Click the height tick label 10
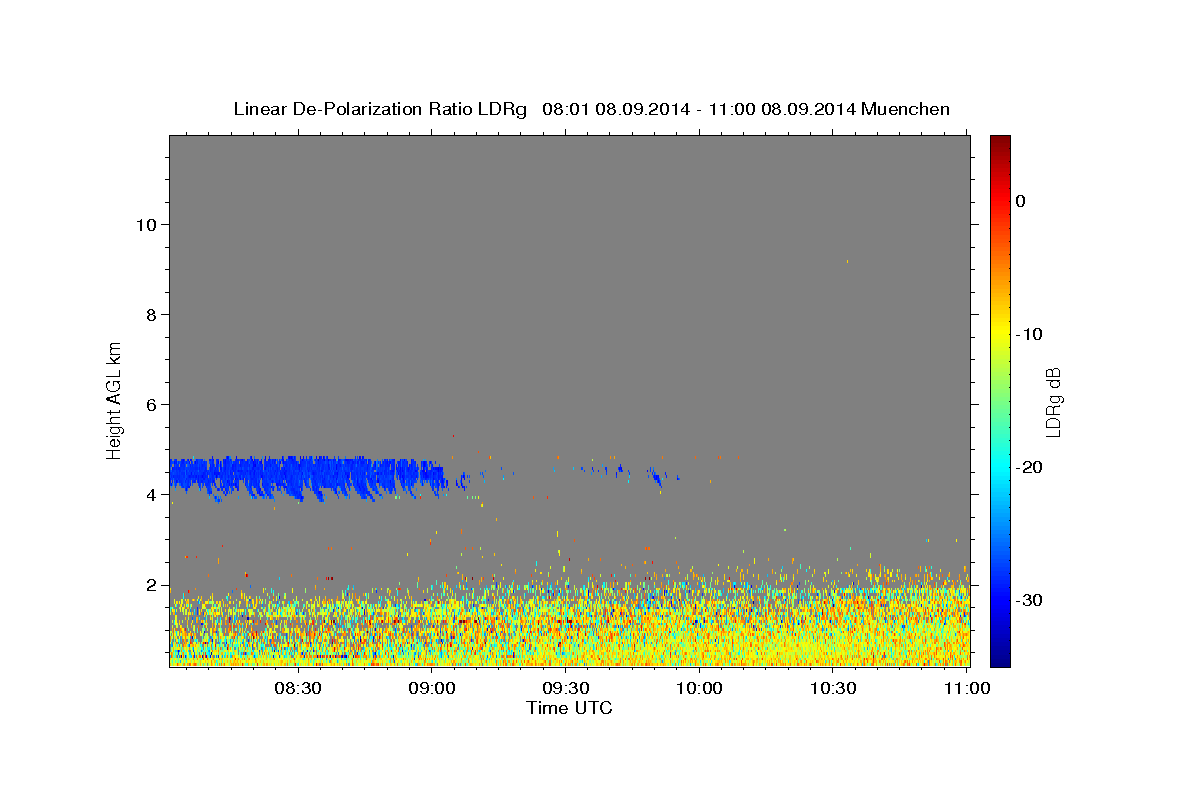The height and width of the screenshot is (800, 1200). click(146, 224)
